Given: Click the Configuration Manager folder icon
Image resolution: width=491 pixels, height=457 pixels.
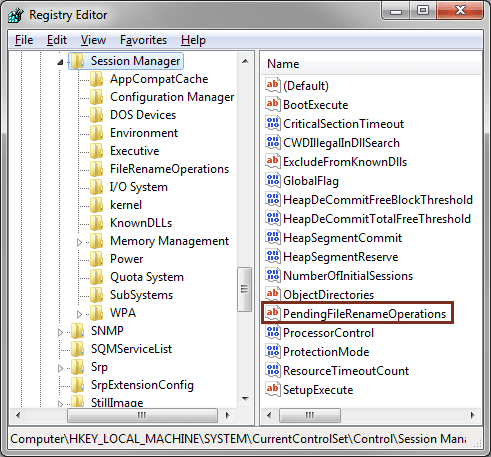Looking at the screenshot, I should [x=97, y=97].
